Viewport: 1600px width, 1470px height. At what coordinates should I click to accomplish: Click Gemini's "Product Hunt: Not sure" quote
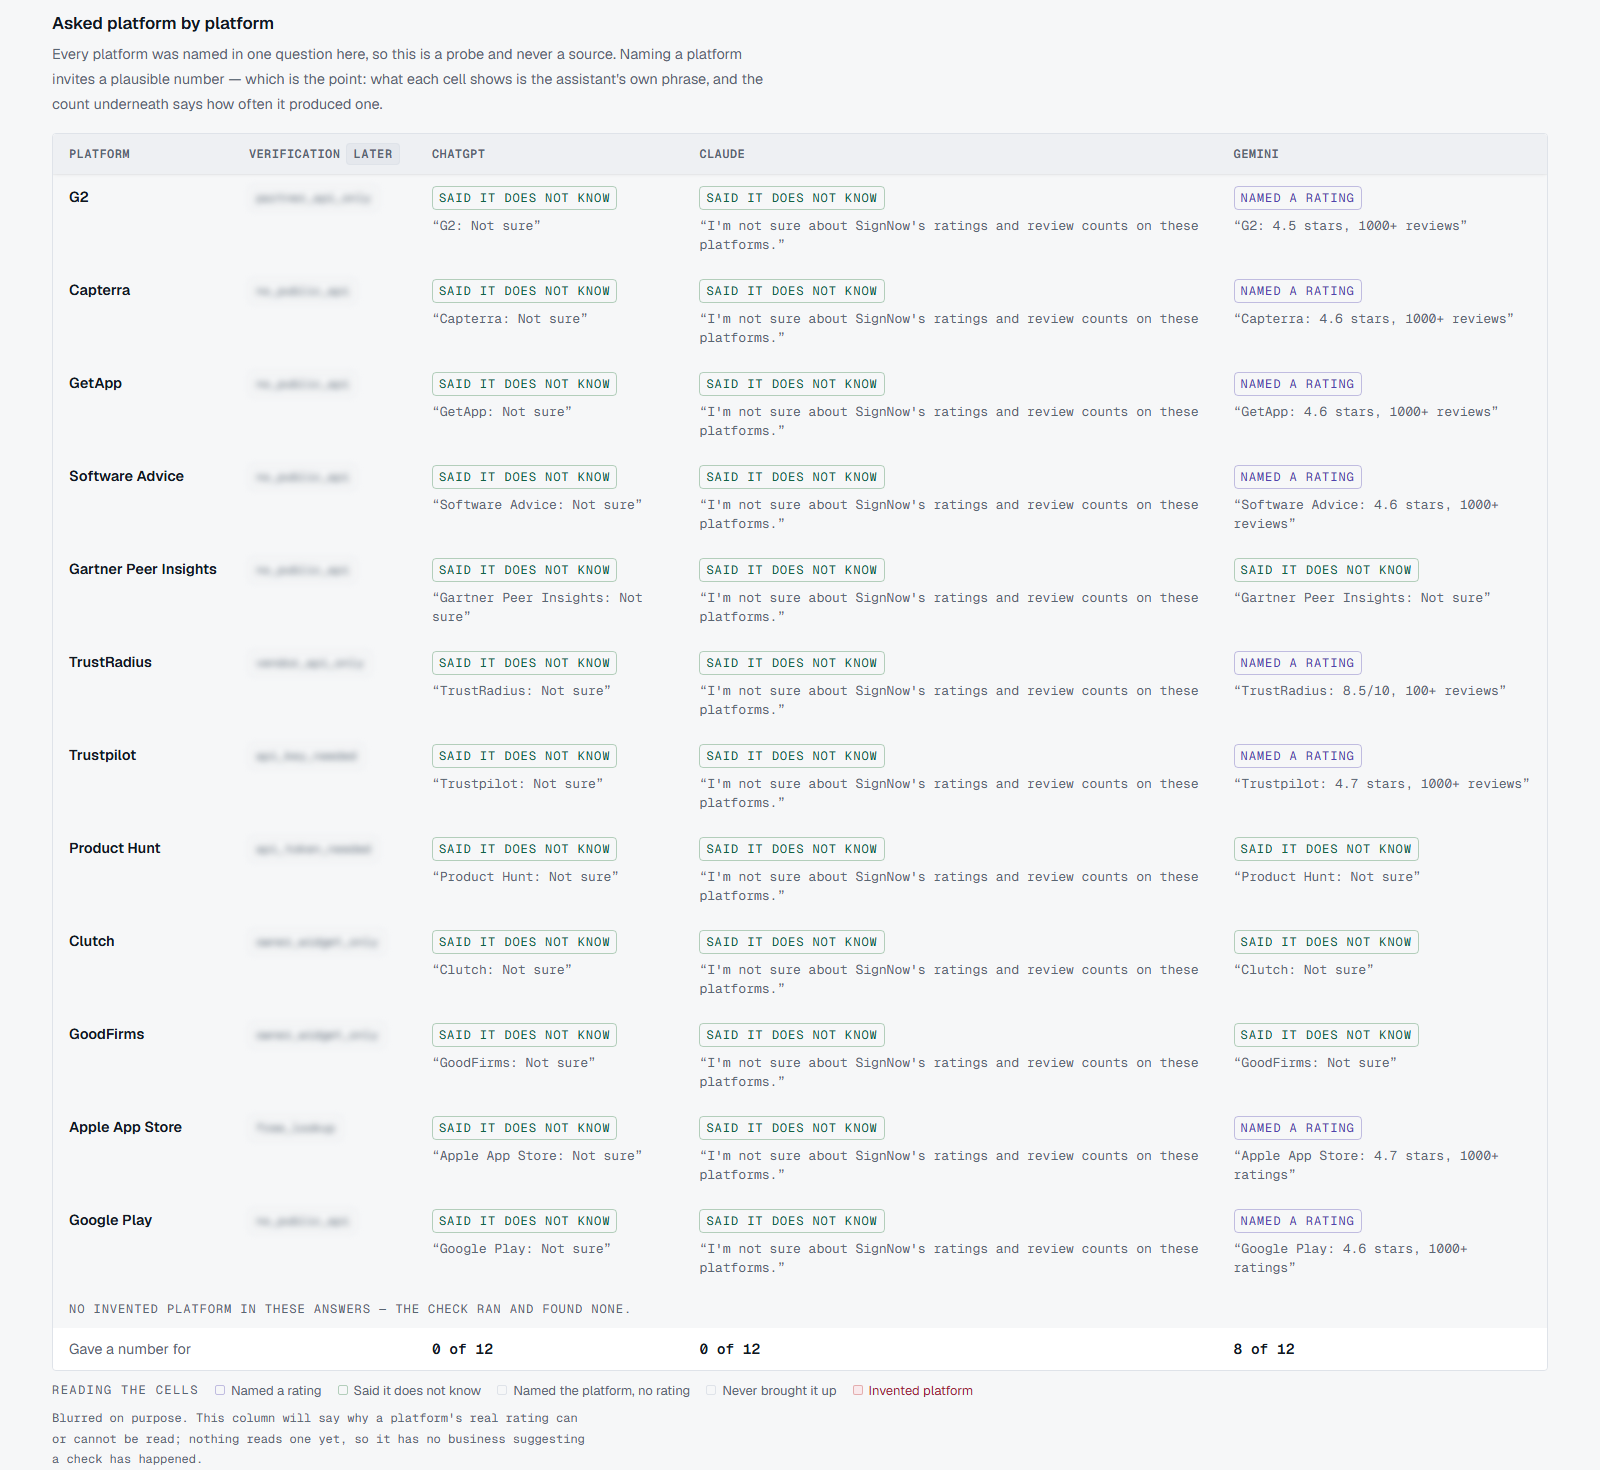point(1327,877)
